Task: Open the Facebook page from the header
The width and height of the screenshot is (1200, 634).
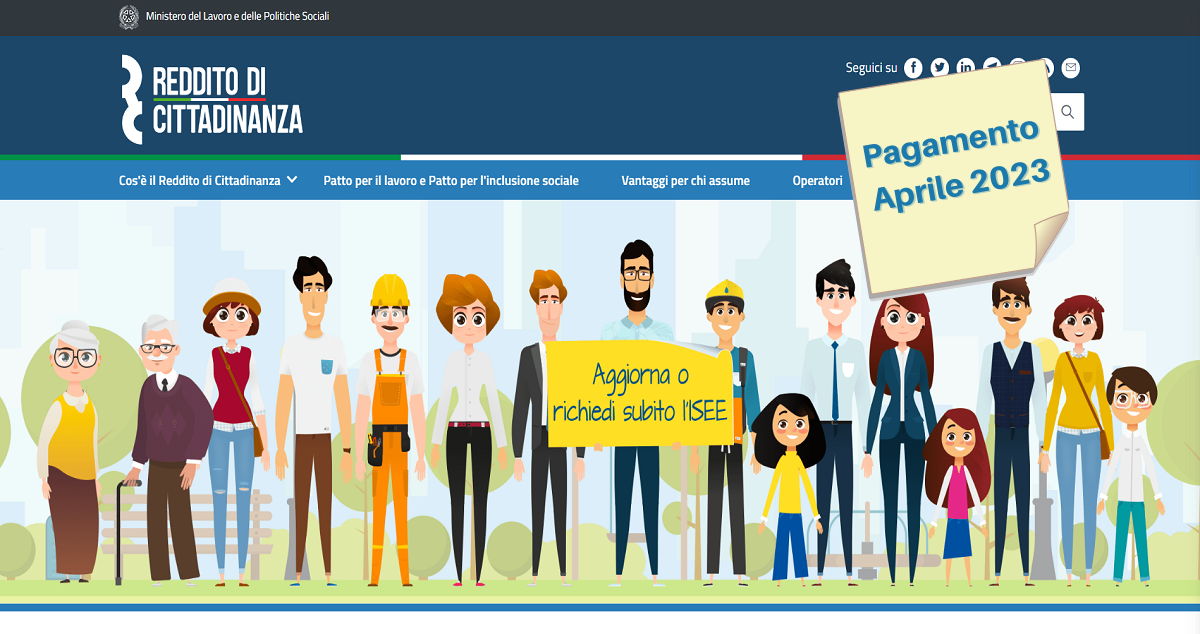Action: pyautogui.click(x=913, y=68)
